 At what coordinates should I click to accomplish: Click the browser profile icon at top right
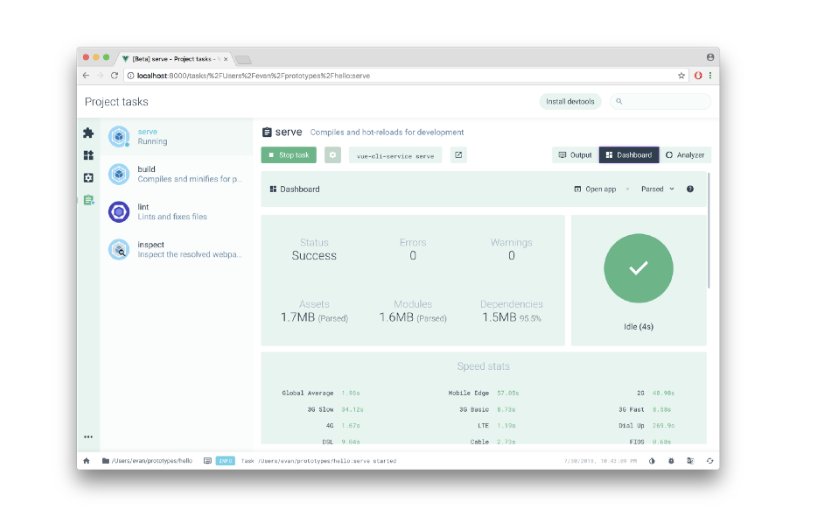(710, 57)
